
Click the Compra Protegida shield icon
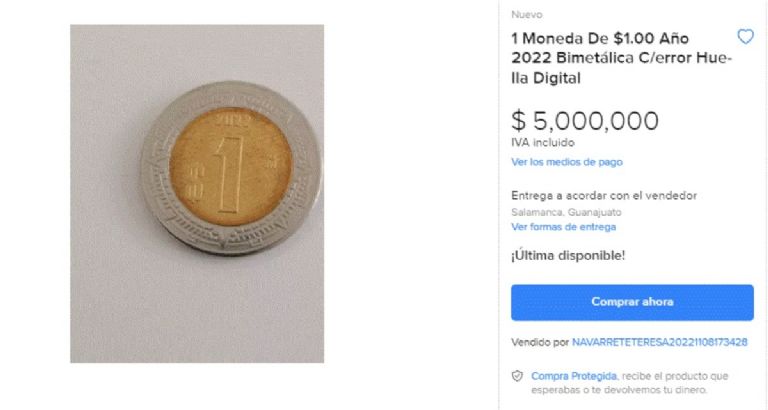point(517,375)
